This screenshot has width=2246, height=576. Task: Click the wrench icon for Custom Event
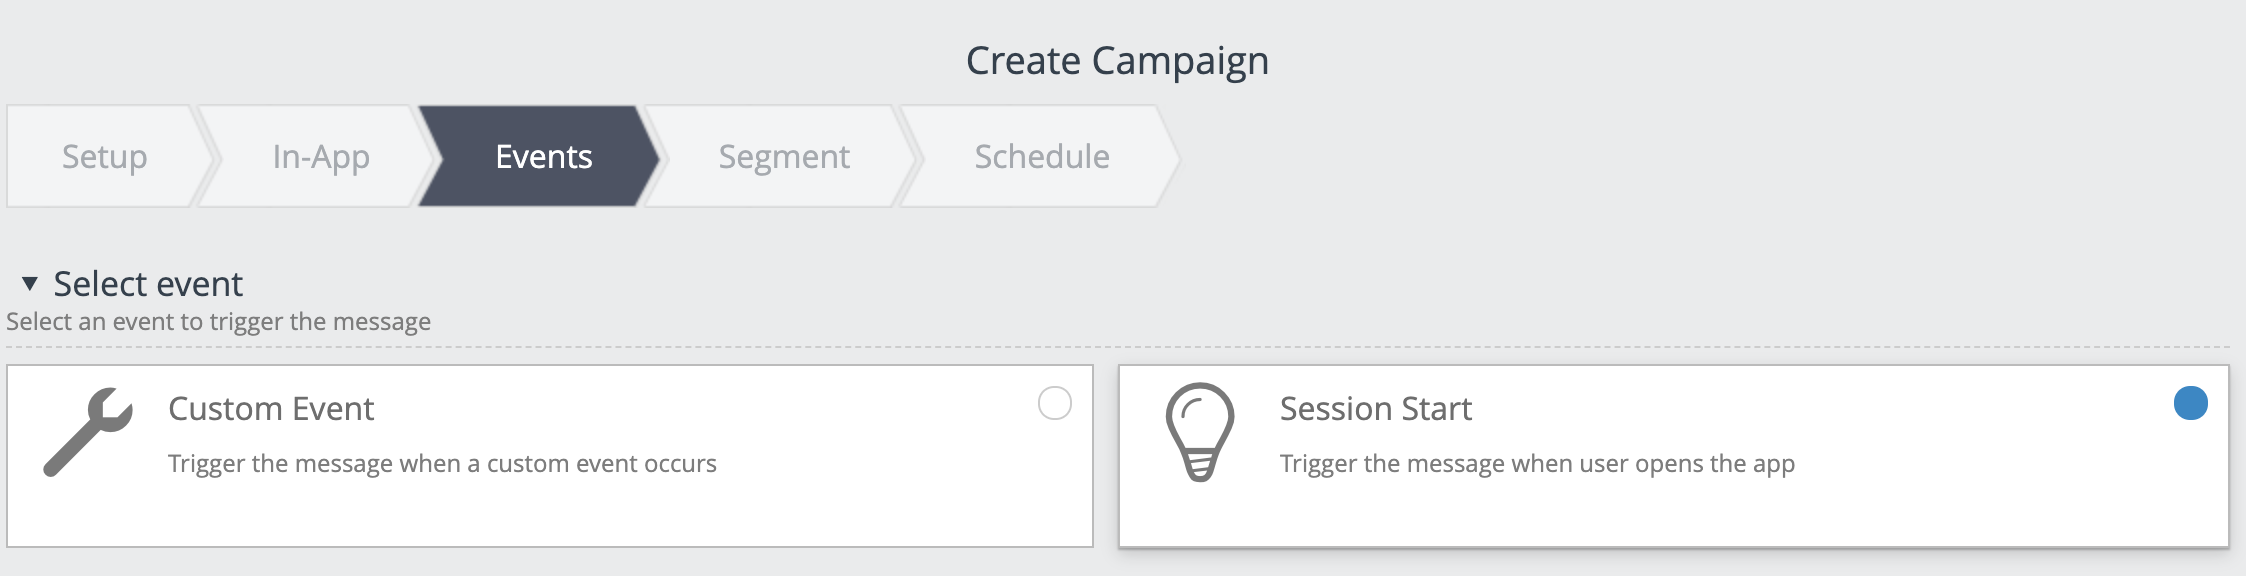[88, 432]
